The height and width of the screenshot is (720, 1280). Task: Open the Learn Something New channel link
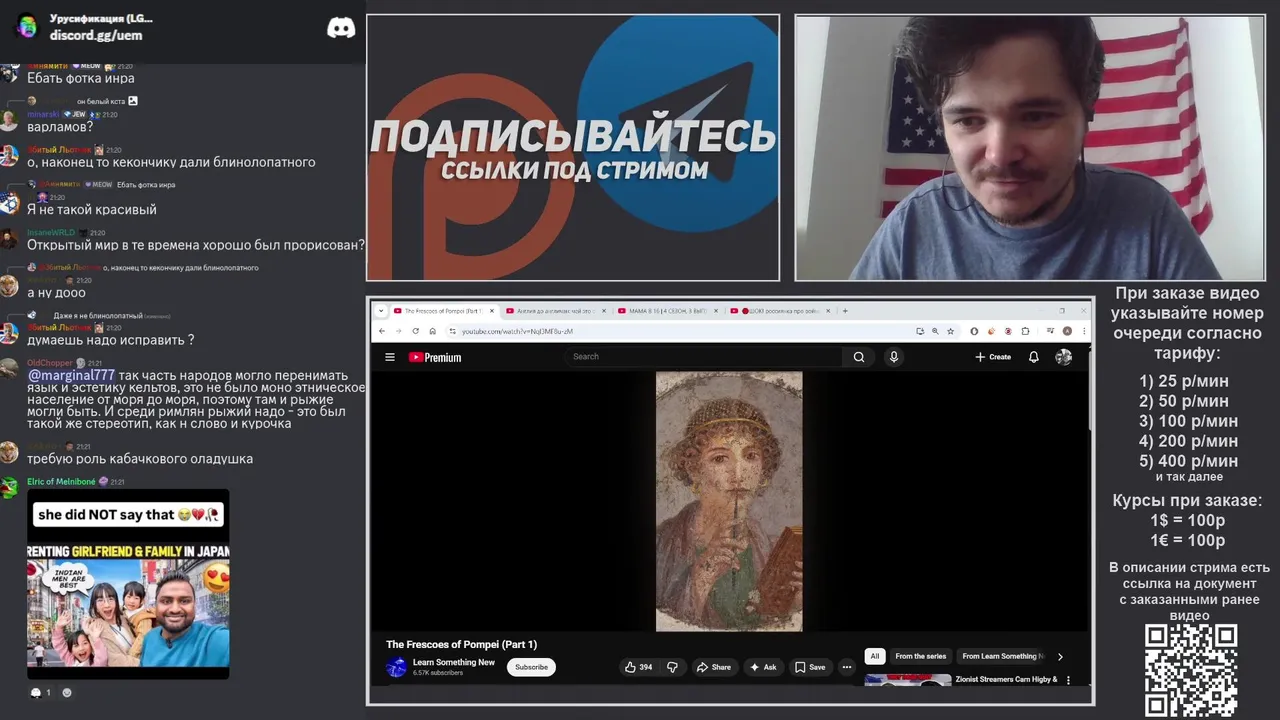(453, 662)
